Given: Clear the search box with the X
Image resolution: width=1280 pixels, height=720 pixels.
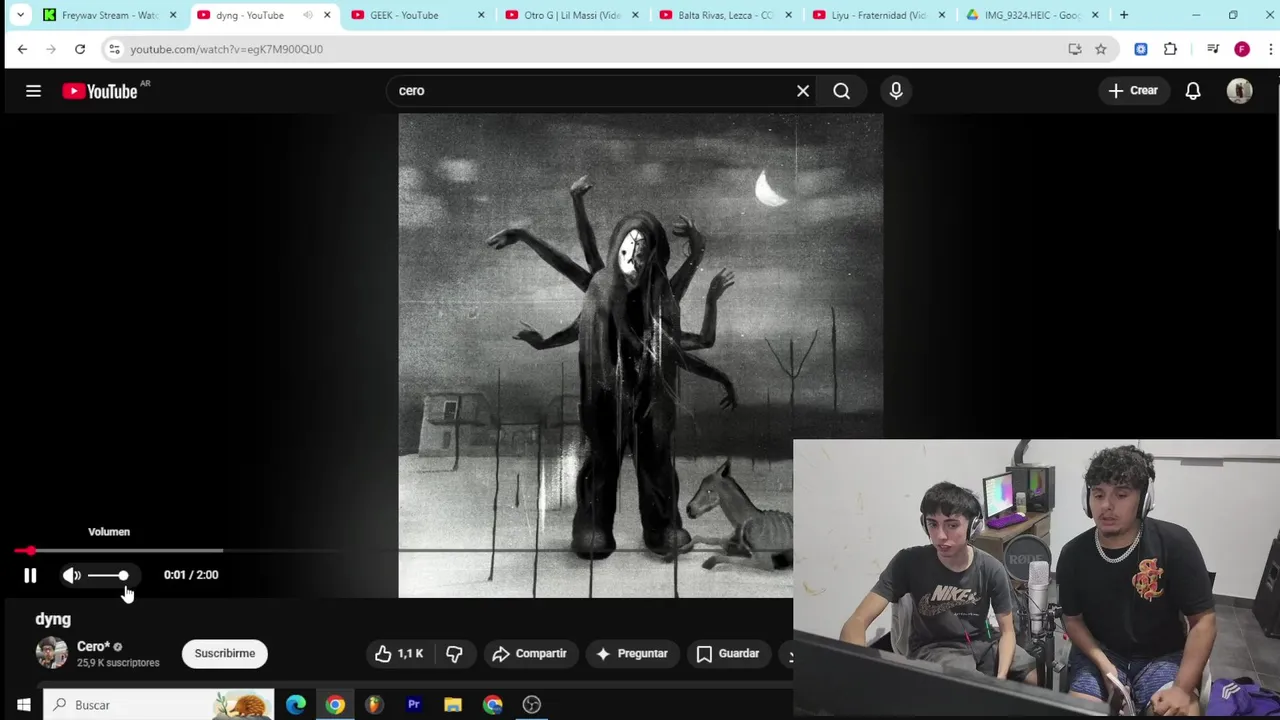Looking at the screenshot, I should point(803,91).
